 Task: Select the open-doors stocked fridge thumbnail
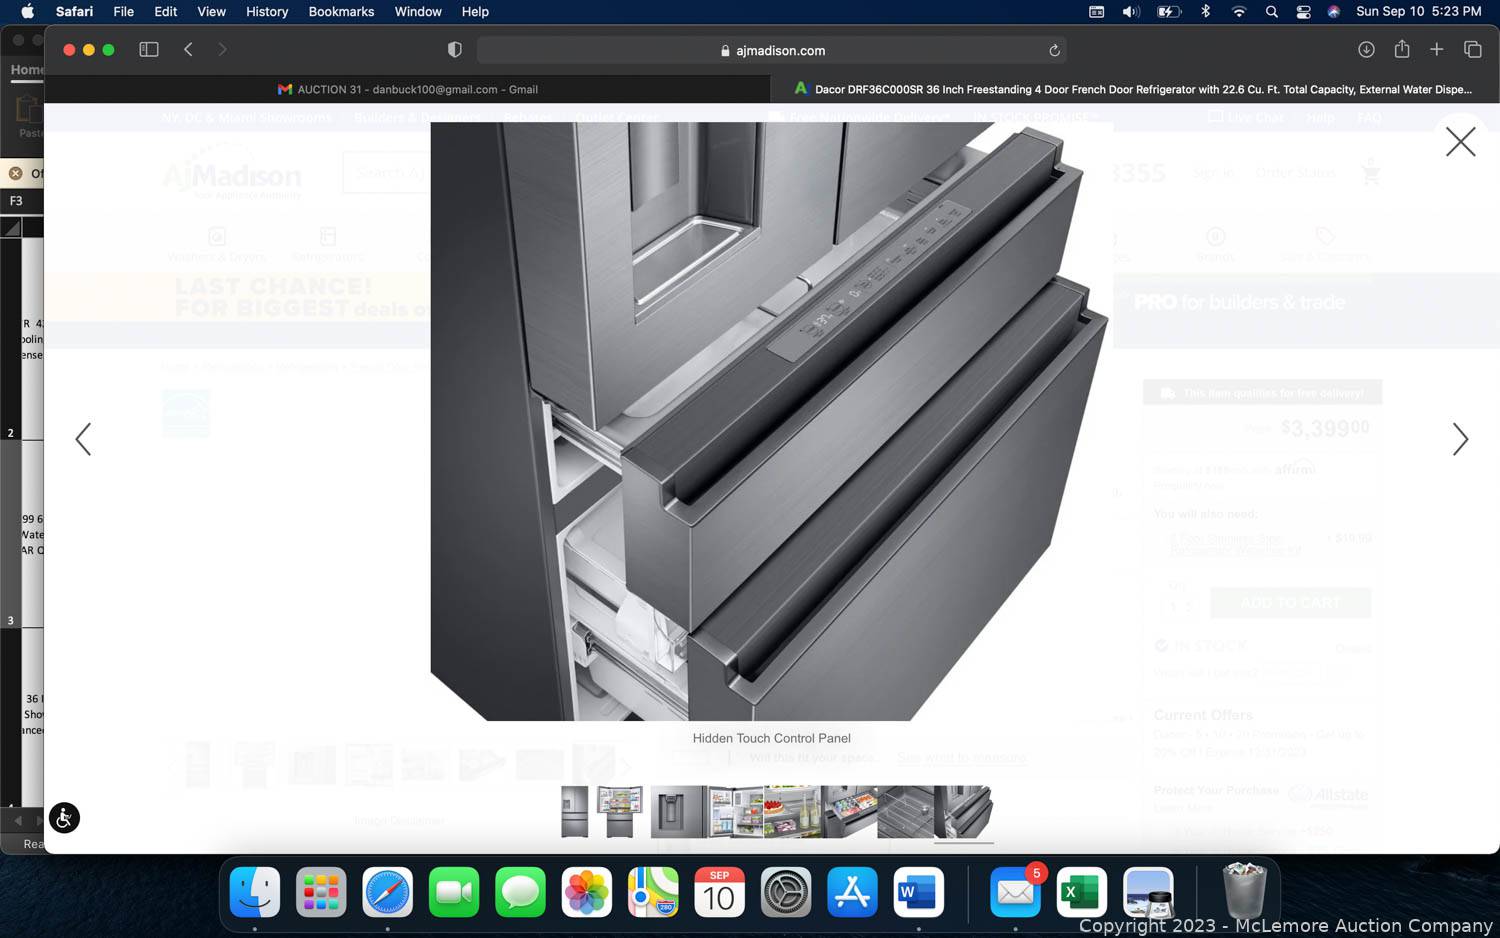point(620,812)
